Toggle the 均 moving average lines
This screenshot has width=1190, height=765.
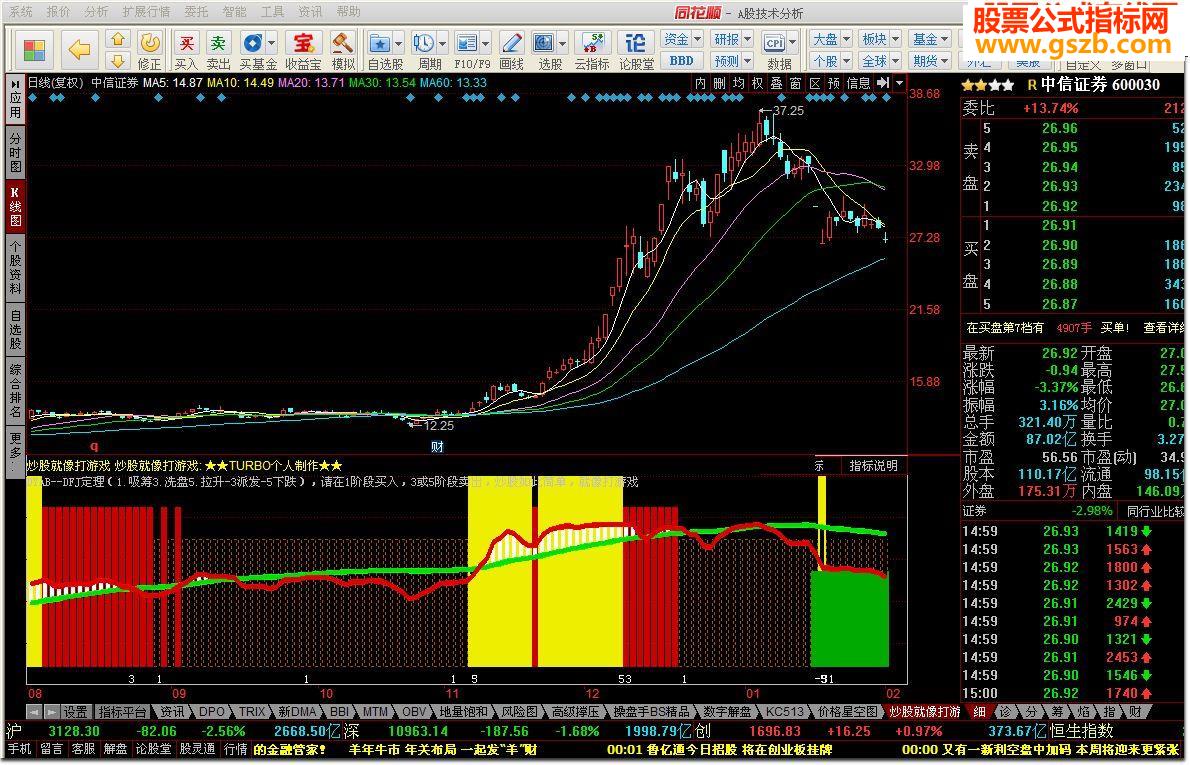pos(738,83)
